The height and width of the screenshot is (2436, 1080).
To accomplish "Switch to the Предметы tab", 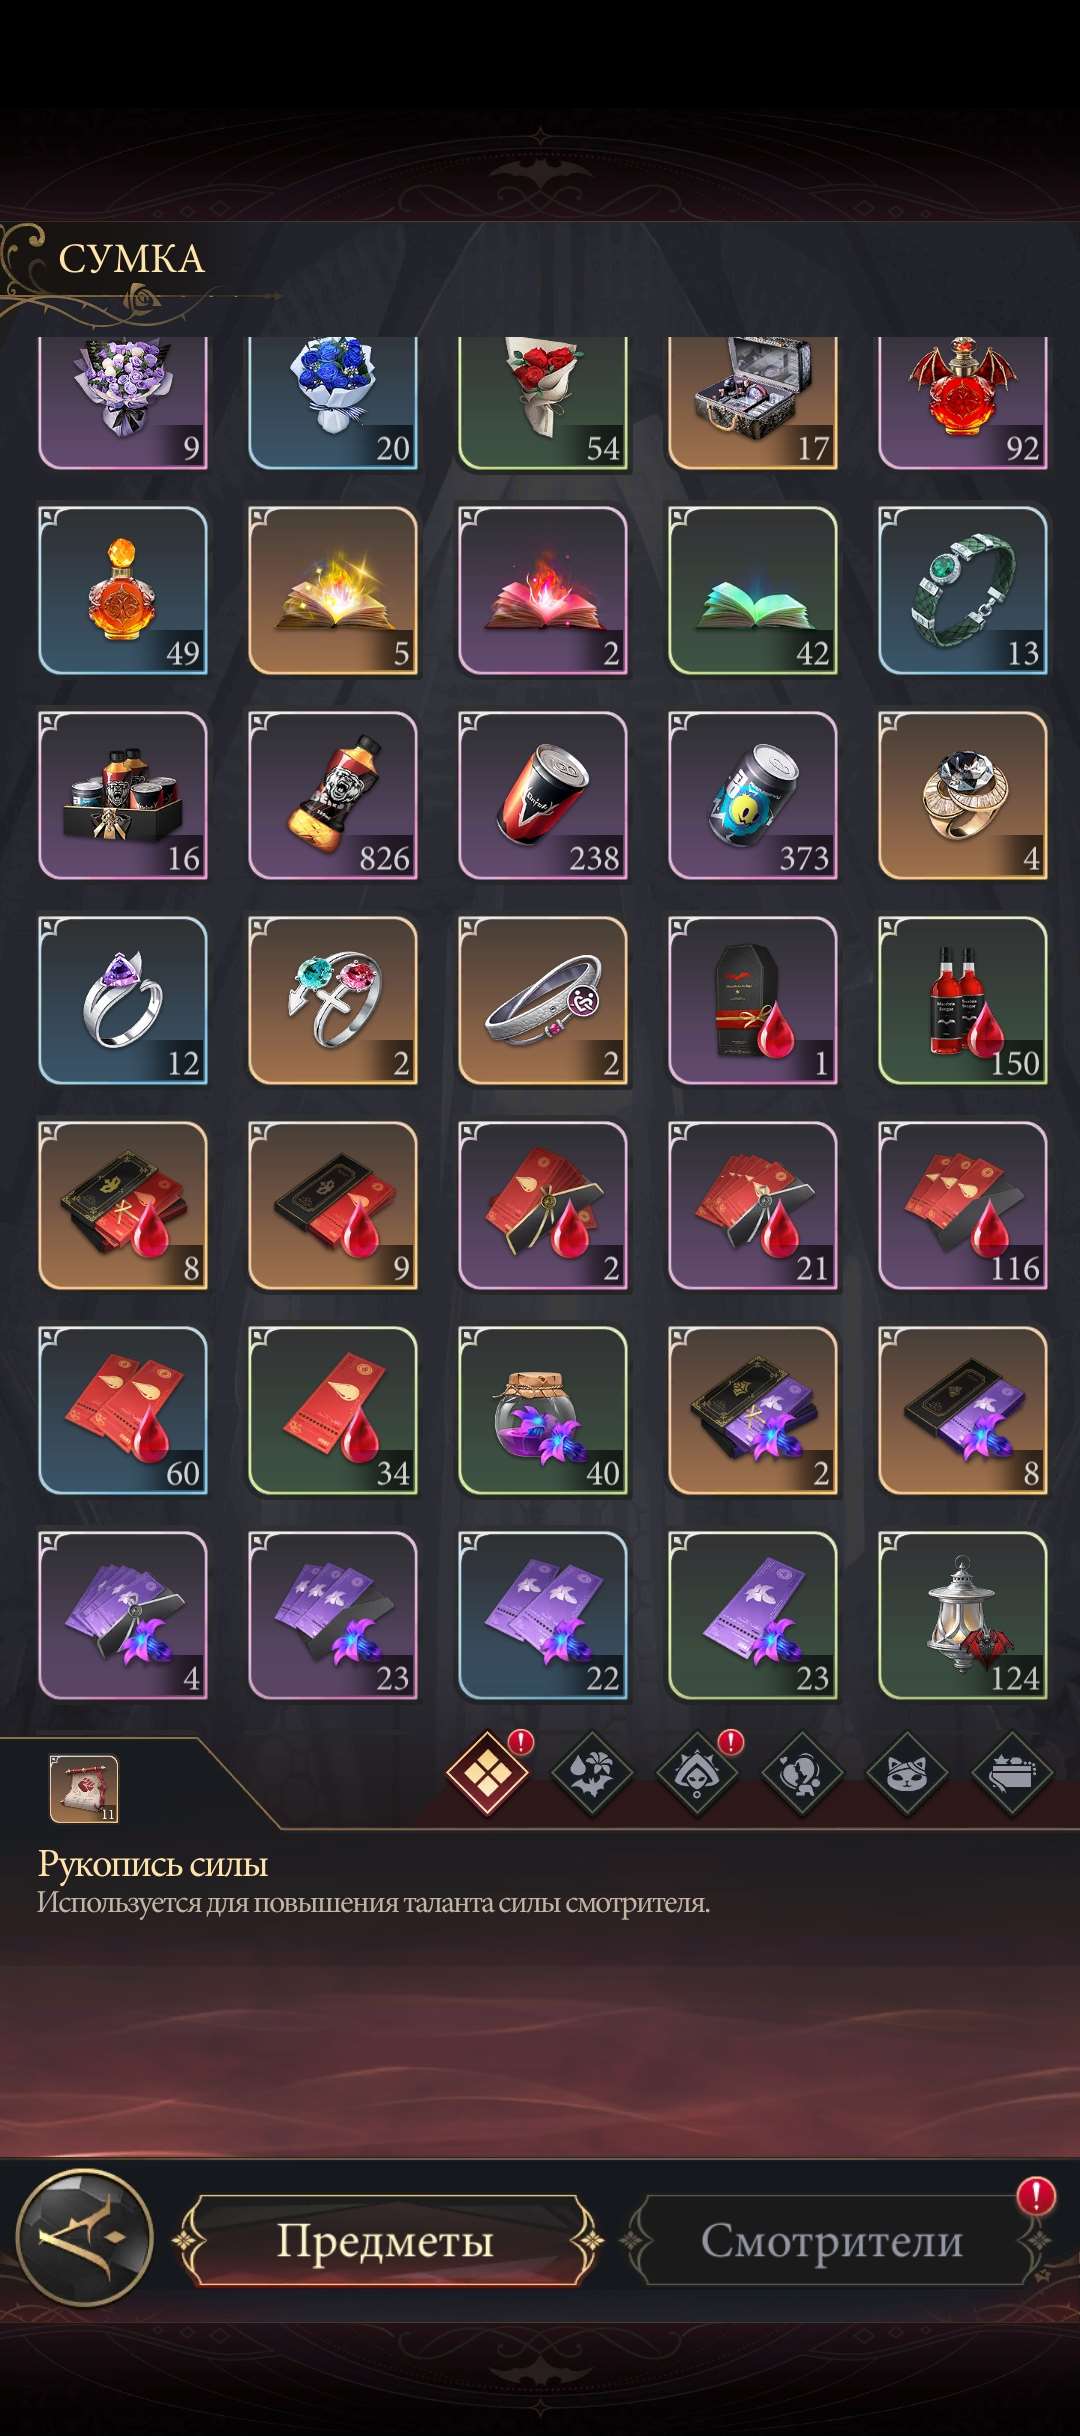I will pos(385,2240).
